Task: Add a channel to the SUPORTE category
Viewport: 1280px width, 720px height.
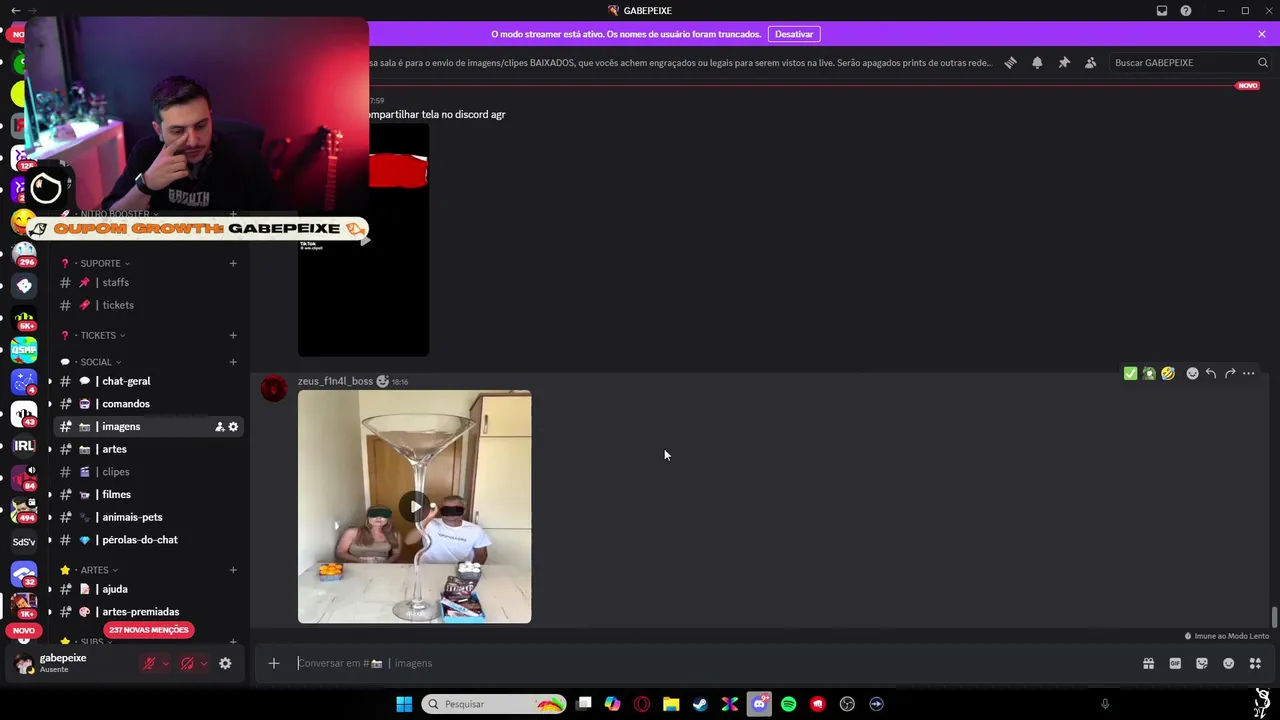Action: pyautogui.click(x=233, y=263)
